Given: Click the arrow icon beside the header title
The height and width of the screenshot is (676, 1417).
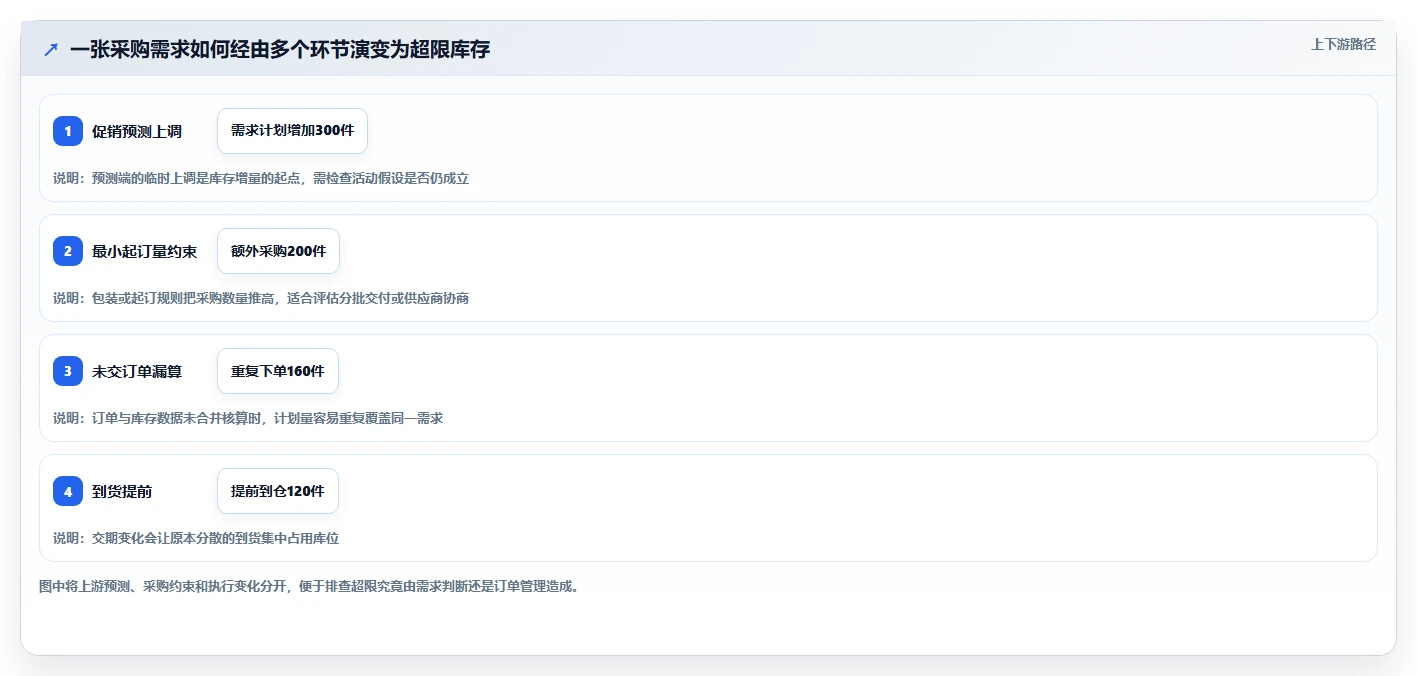Looking at the screenshot, I should click(x=51, y=49).
